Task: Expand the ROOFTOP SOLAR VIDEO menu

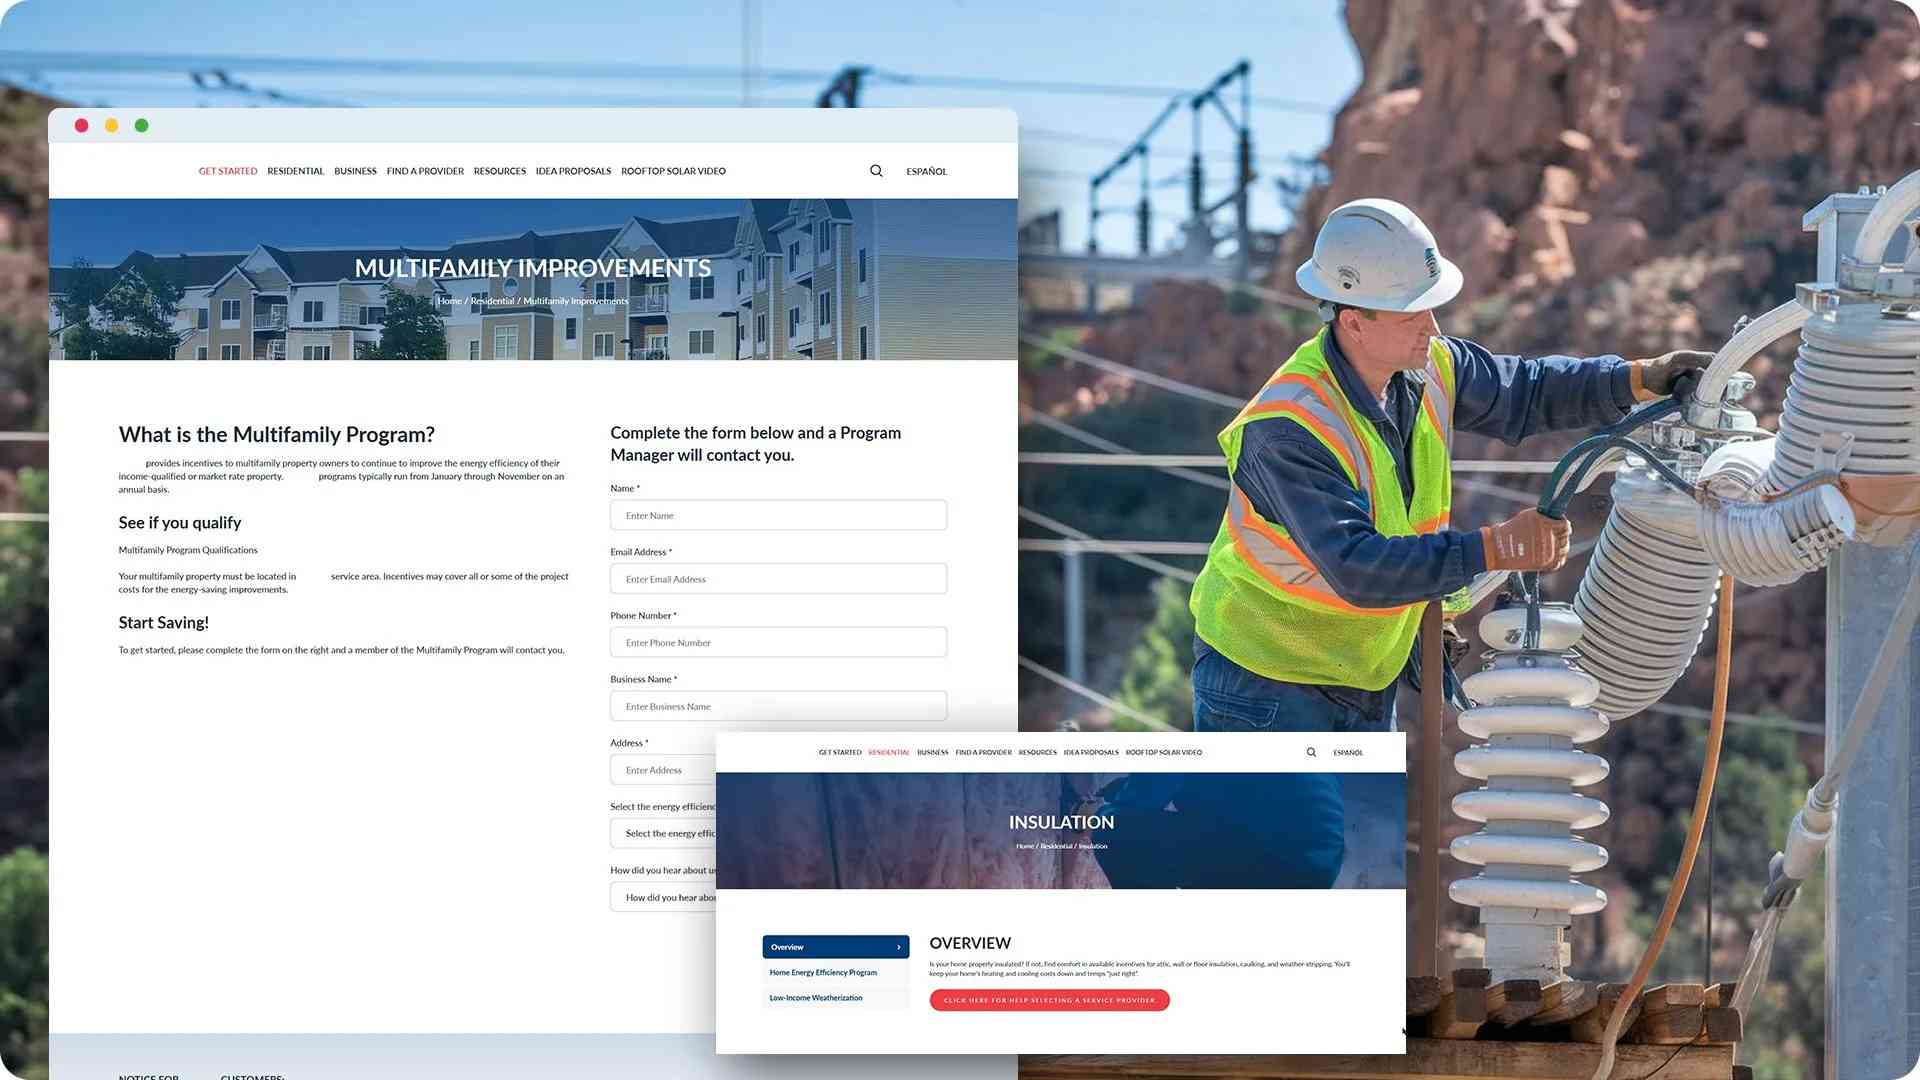Action: (x=673, y=171)
